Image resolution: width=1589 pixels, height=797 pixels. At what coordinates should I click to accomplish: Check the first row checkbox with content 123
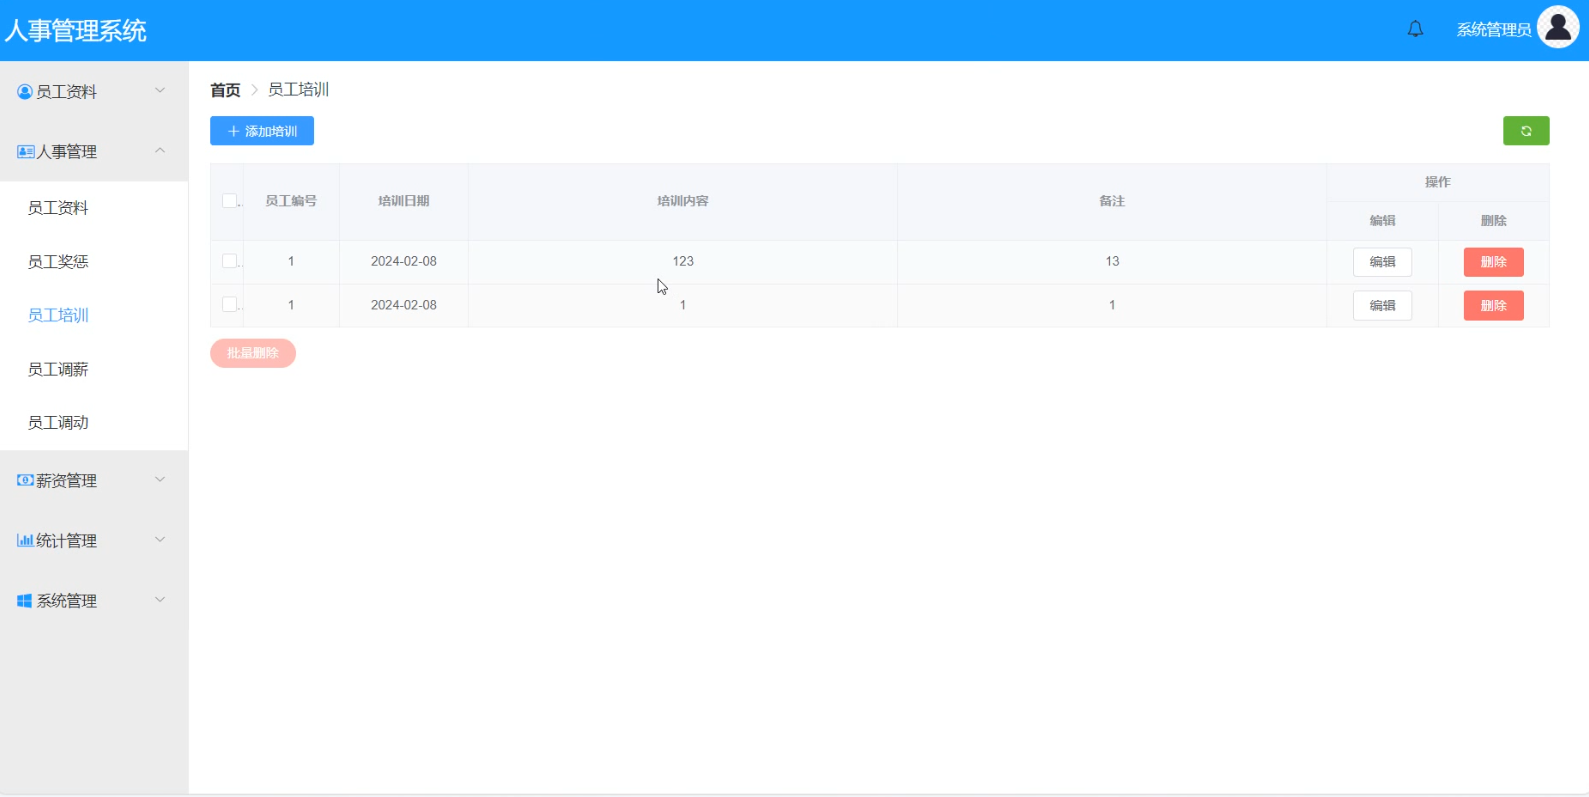(x=229, y=261)
